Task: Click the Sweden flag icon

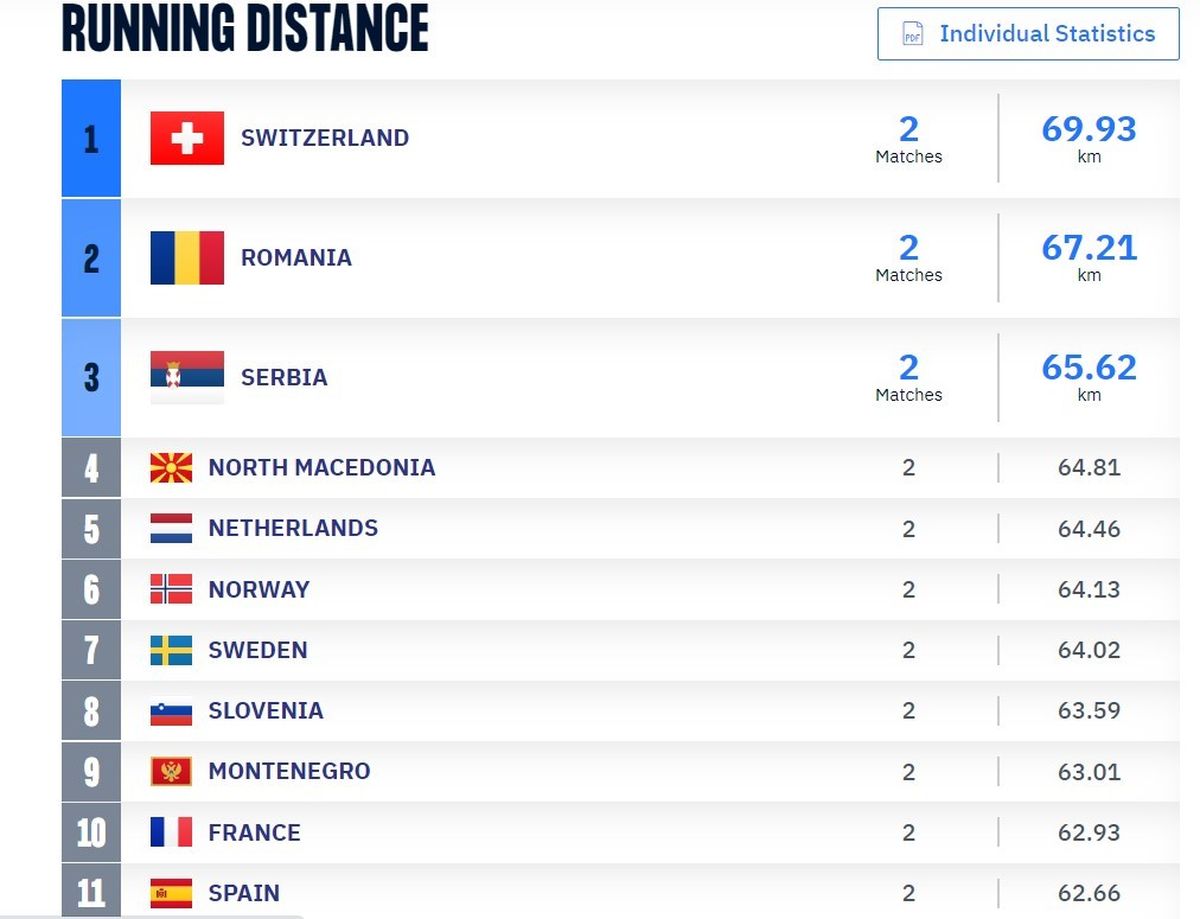Action: (171, 650)
